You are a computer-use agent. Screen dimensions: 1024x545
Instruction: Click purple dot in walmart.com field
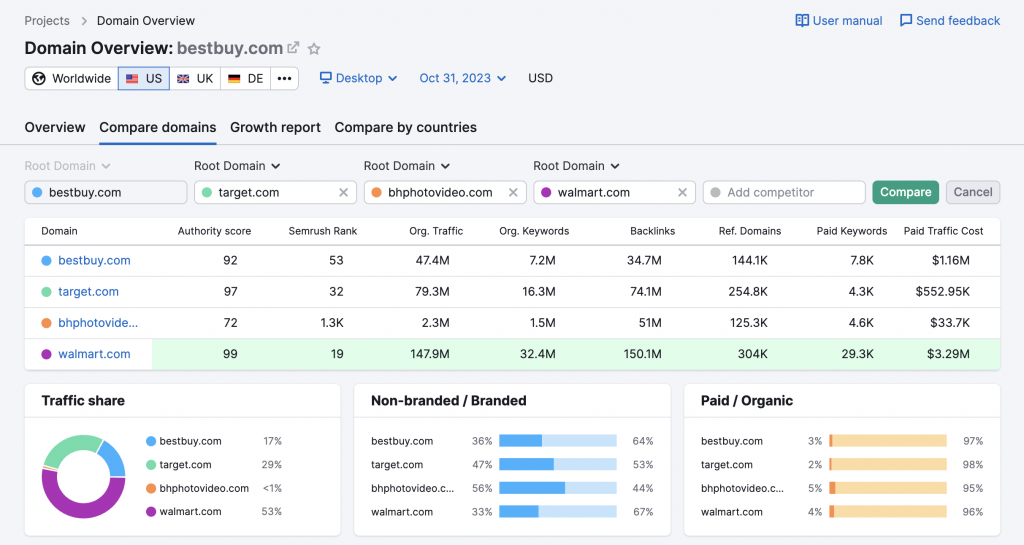546,193
